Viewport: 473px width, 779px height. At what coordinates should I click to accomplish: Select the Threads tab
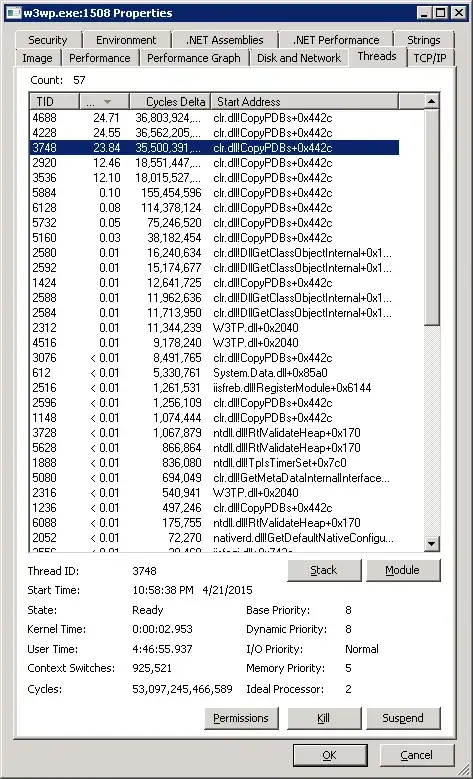tap(377, 56)
